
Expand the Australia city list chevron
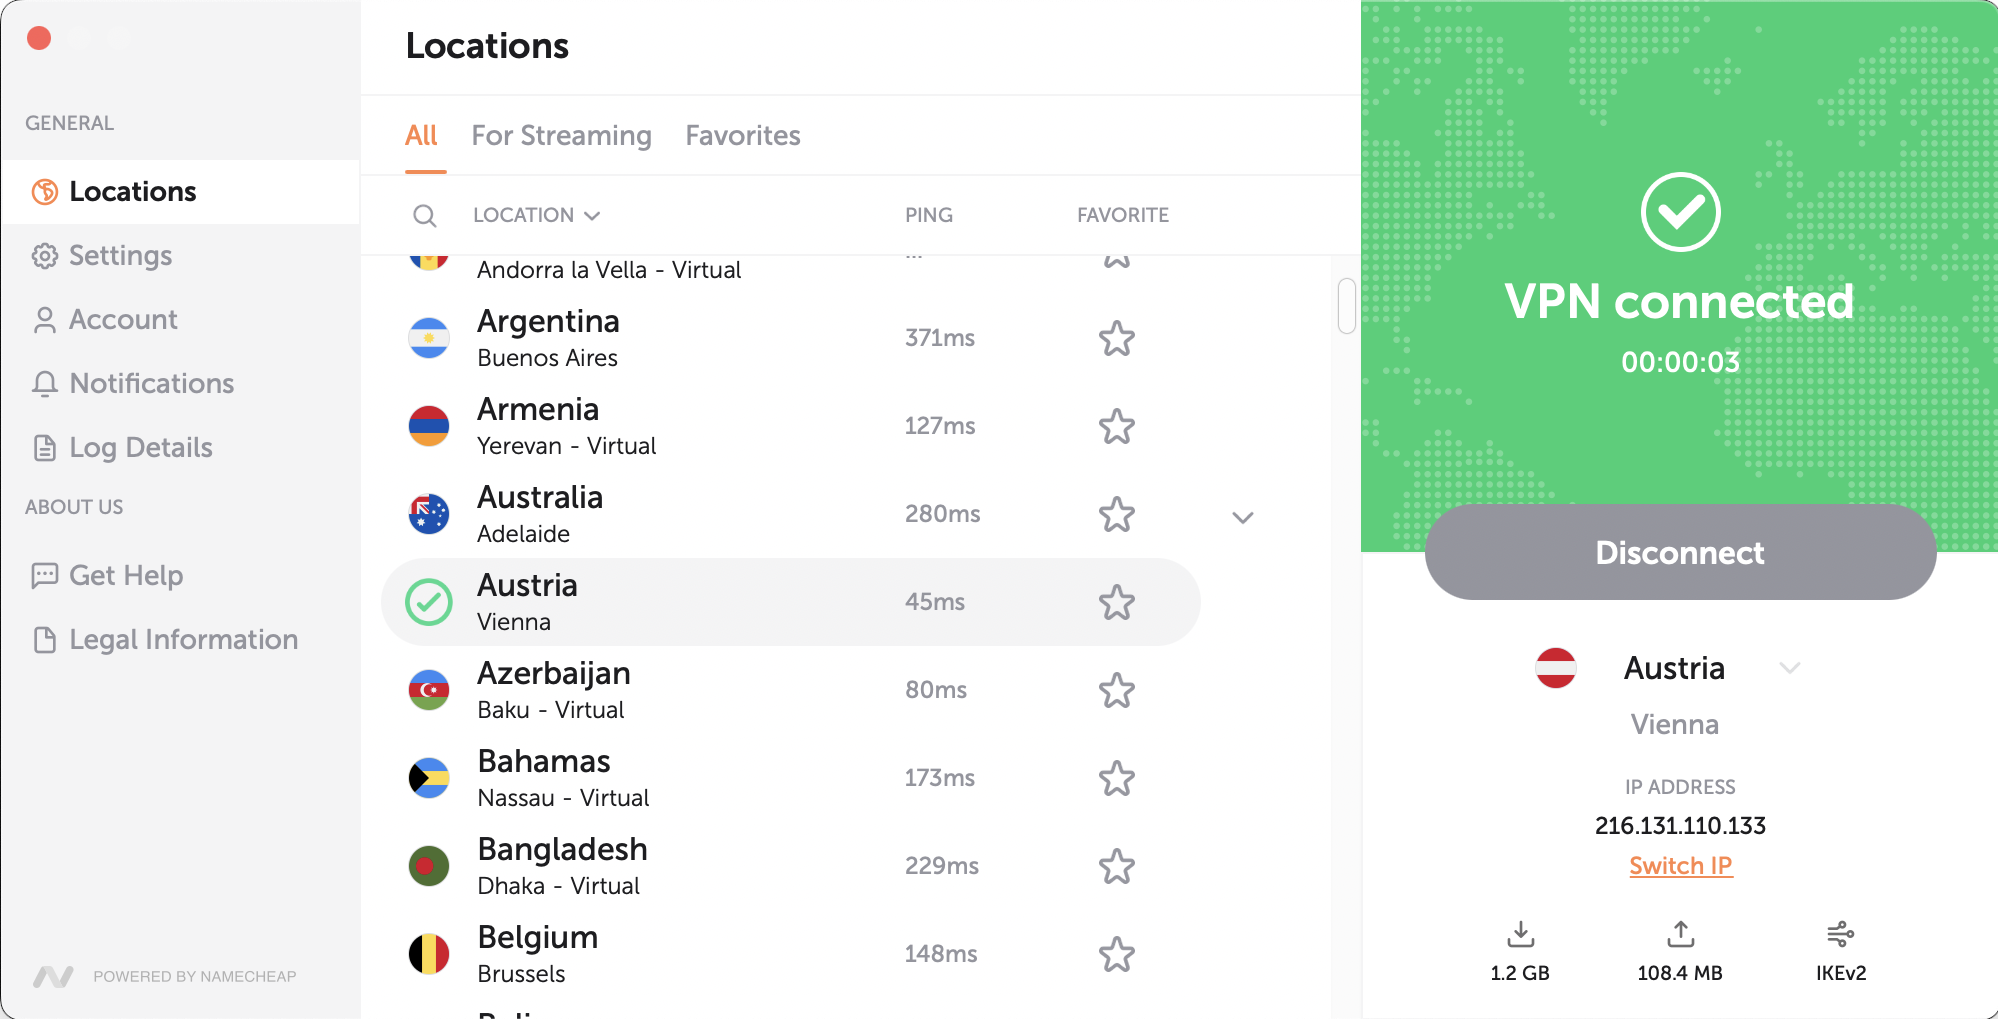tap(1242, 517)
